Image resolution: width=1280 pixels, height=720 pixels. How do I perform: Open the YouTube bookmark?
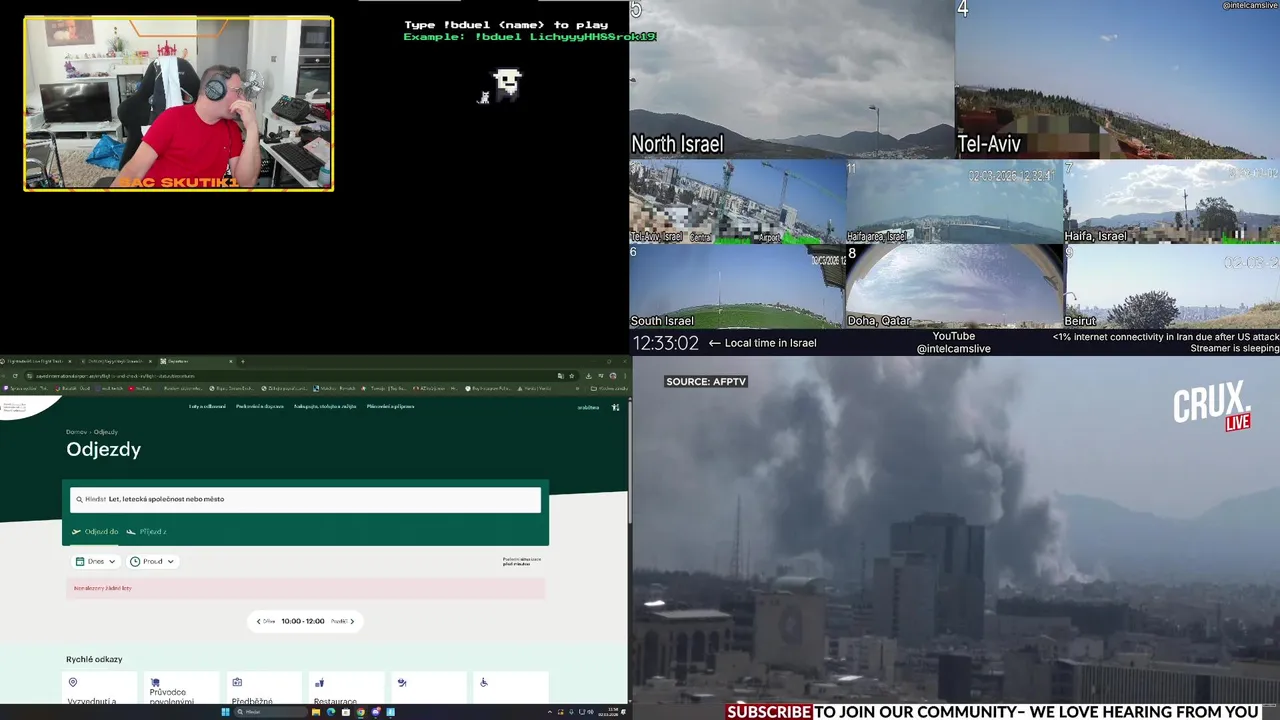coord(140,388)
